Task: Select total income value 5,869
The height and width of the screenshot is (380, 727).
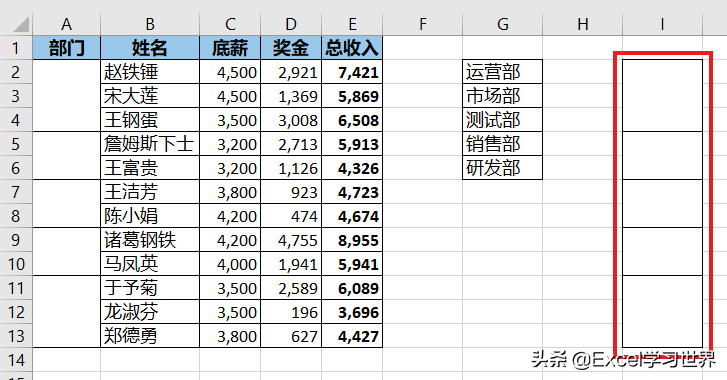Action: pos(352,96)
